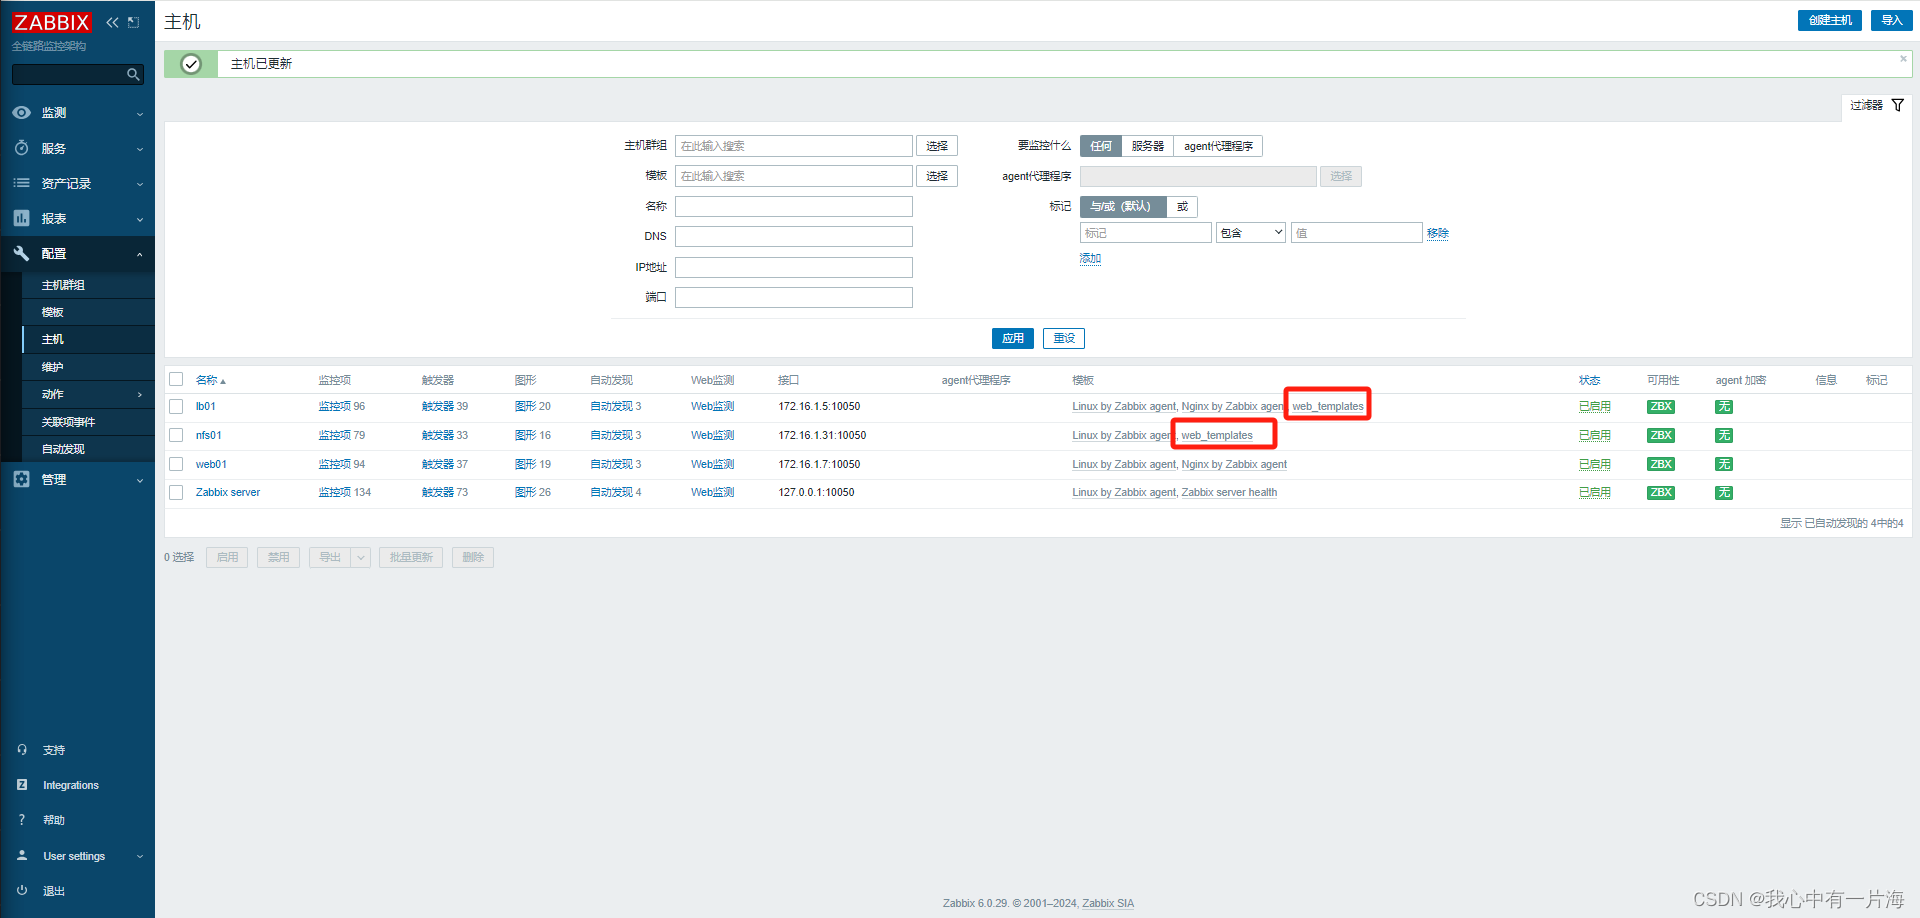Select agent代理程序 under 要监控什么
Image resolution: width=1920 pixels, height=918 pixels.
(x=1218, y=146)
